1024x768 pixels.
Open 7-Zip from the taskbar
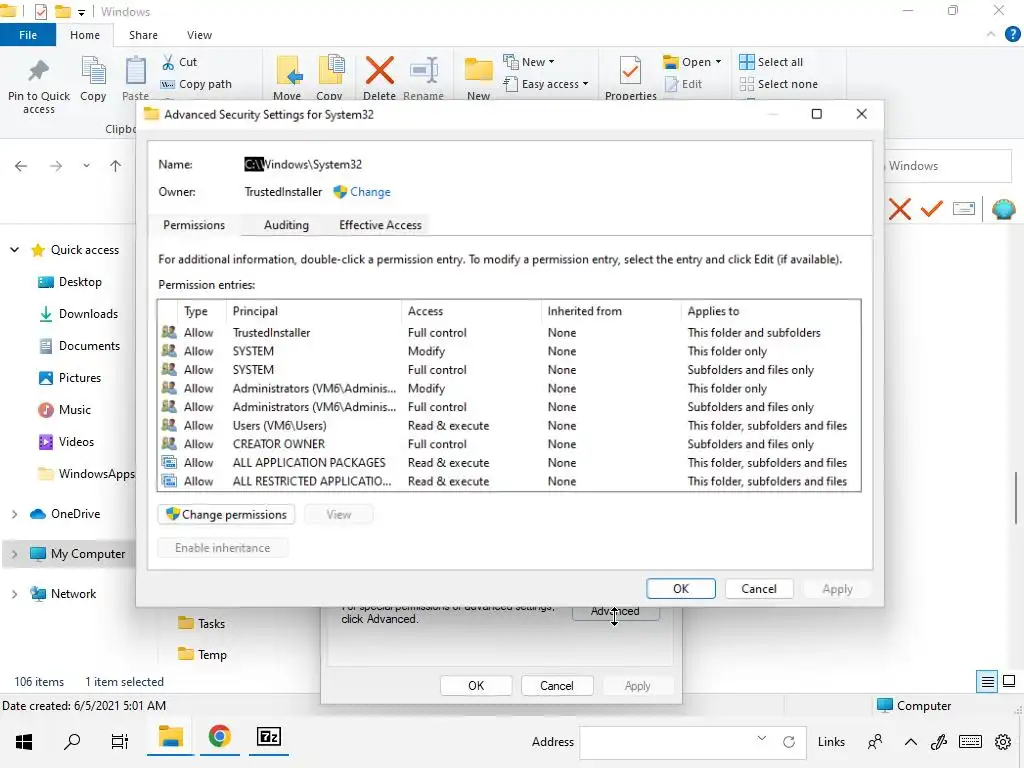point(269,737)
